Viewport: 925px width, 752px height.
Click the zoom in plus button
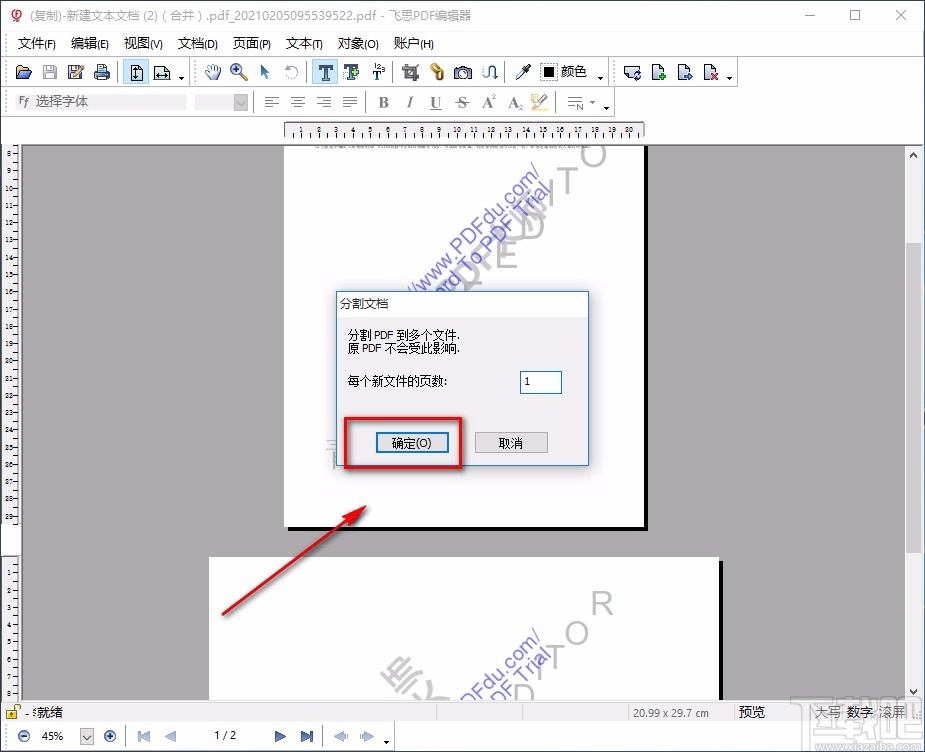coord(110,736)
